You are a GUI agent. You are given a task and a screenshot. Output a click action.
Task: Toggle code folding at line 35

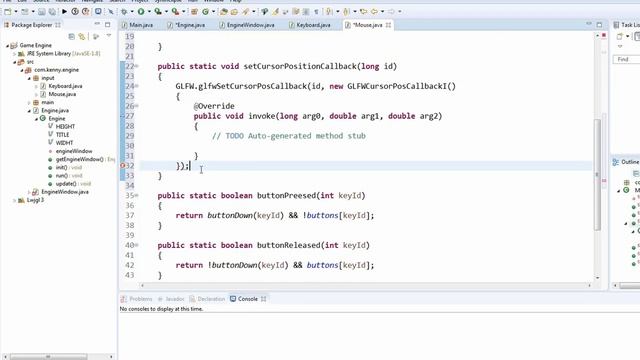[137, 195]
